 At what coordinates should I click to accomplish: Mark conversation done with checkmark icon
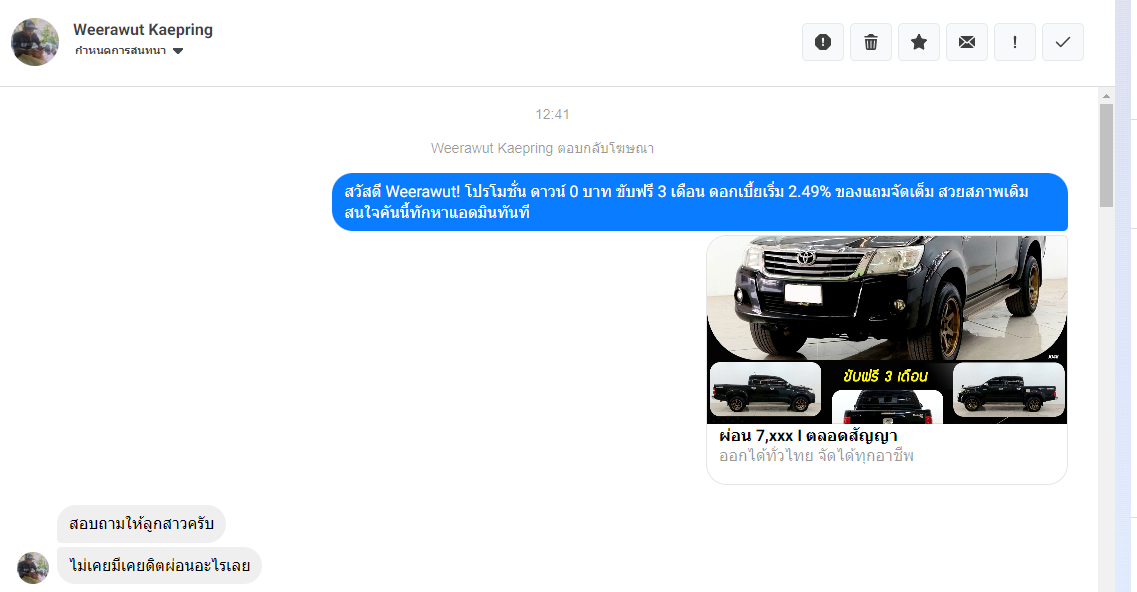click(1062, 42)
